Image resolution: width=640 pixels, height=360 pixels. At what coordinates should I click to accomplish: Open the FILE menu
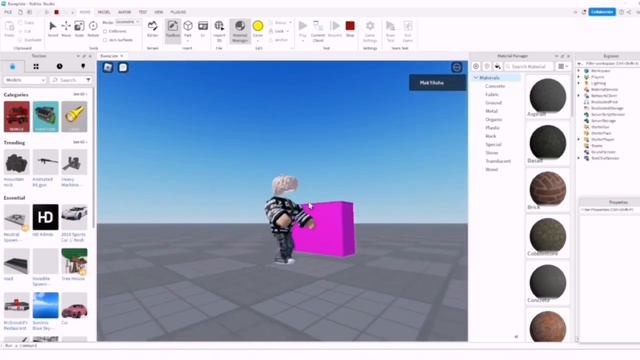8,12
